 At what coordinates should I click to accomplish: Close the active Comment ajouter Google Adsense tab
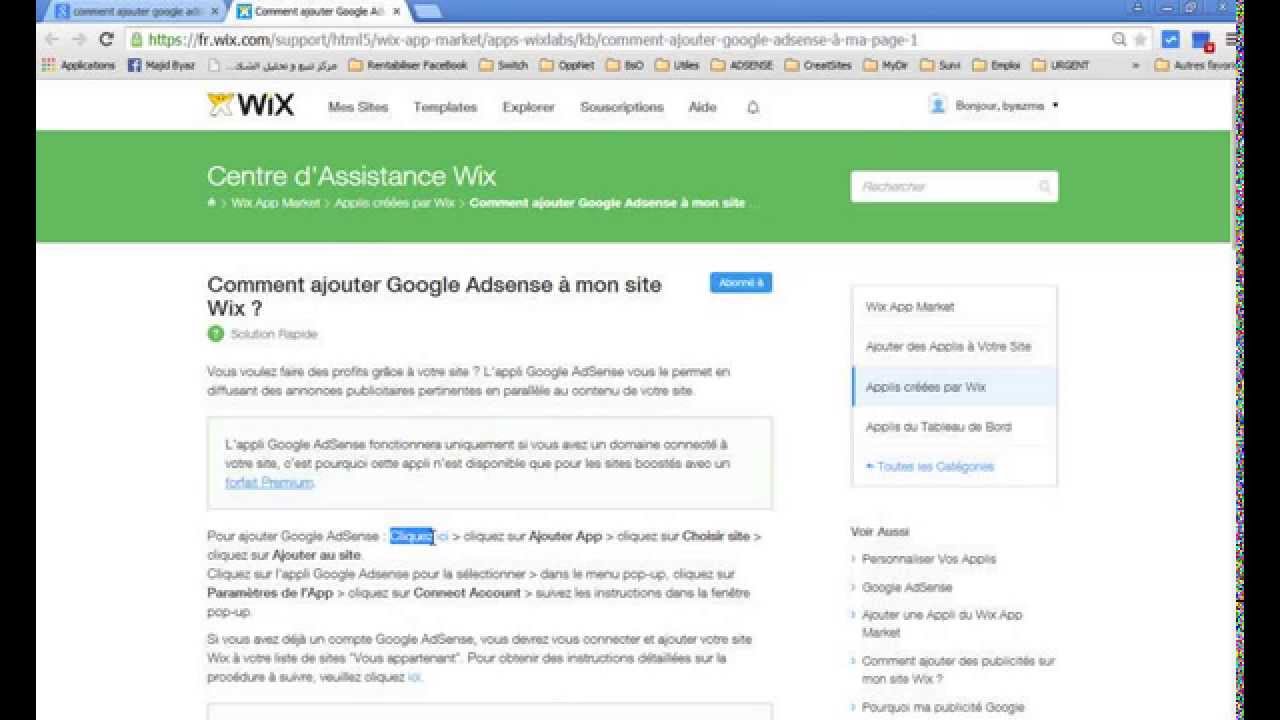pyautogui.click(x=397, y=12)
